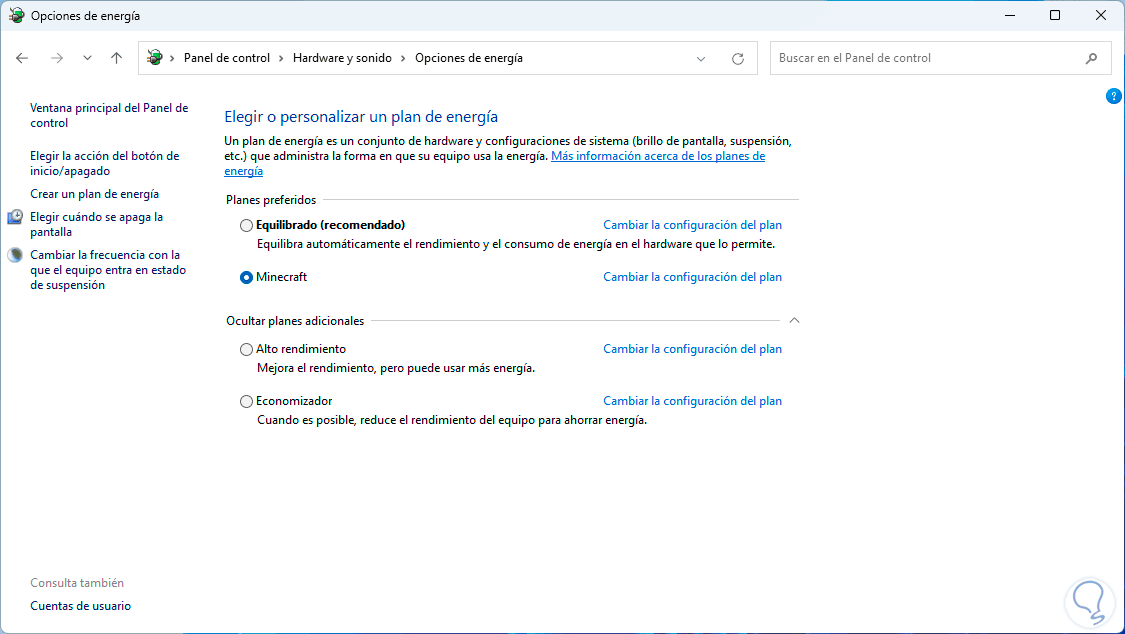
Task: Select the Equilibrado (recomendado) plan radio
Action: [246, 225]
